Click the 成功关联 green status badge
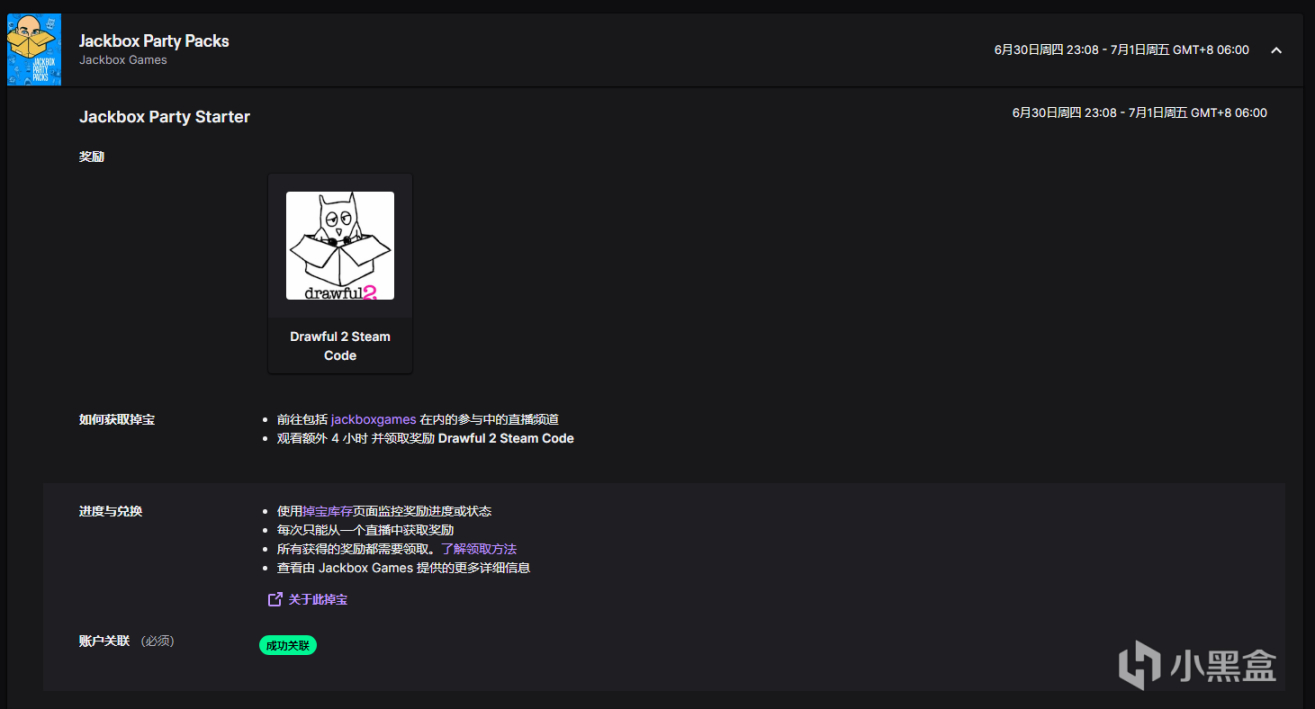This screenshot has width=1315, height=709. coord(288,645)
